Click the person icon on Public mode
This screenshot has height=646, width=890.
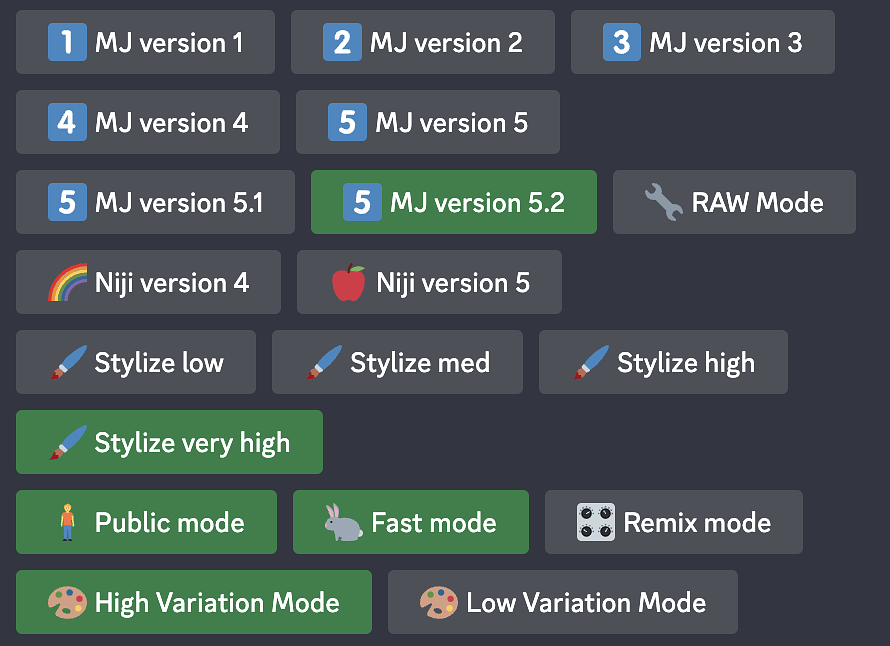click(67, 523)
